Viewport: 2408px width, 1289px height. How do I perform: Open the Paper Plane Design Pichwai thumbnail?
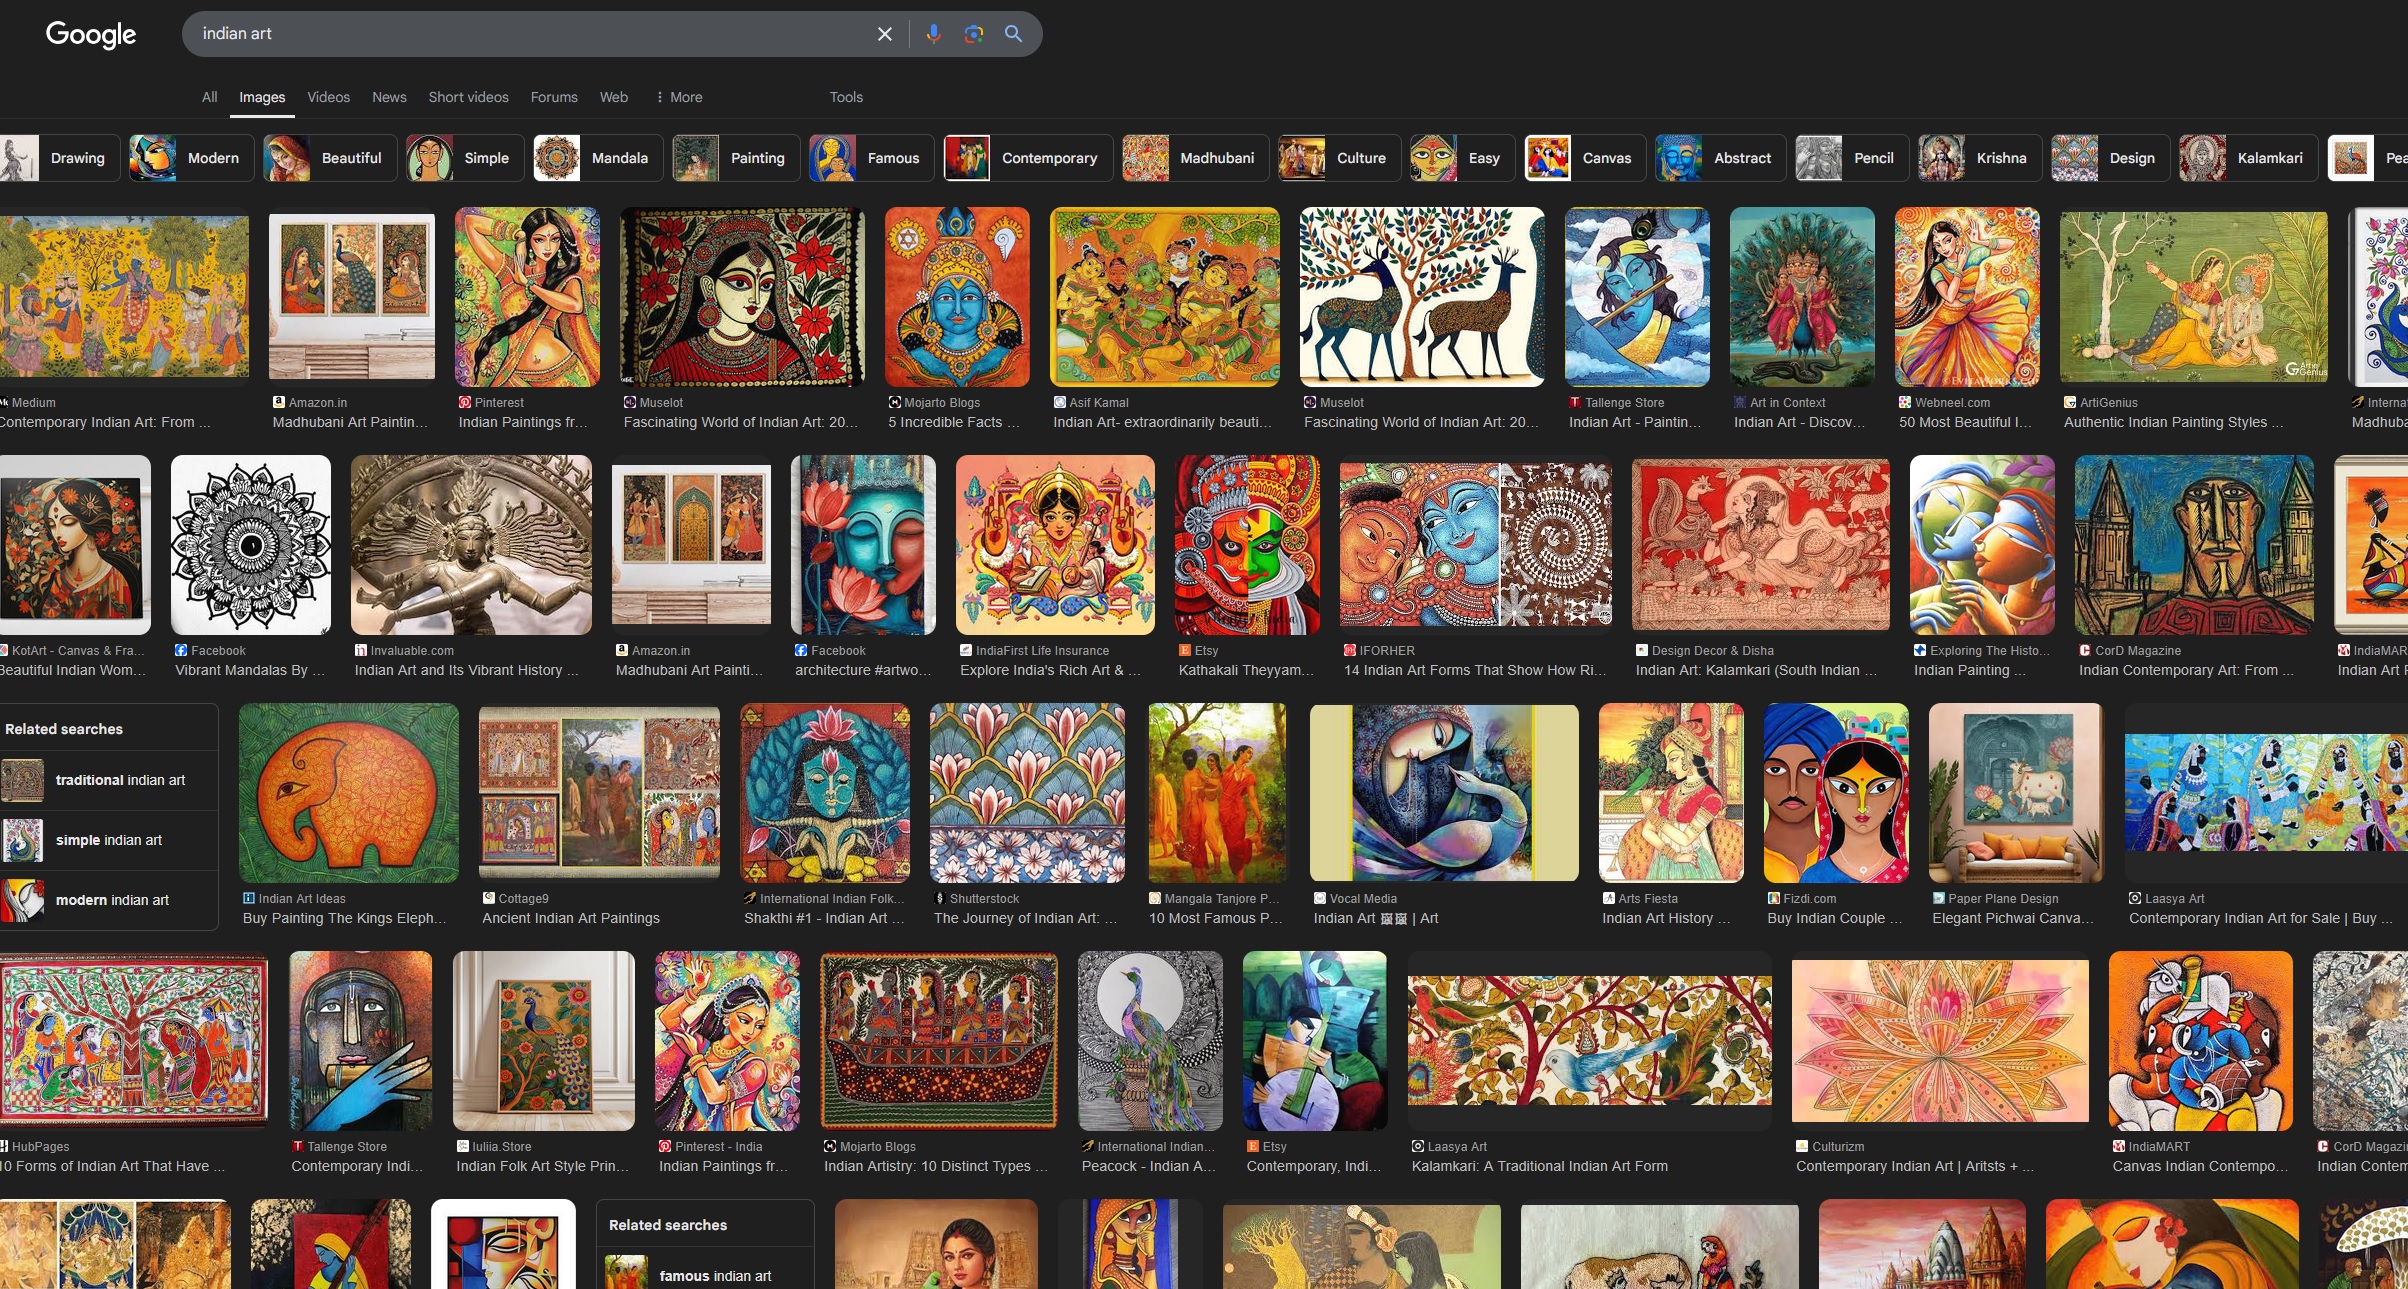[2016, 793]
